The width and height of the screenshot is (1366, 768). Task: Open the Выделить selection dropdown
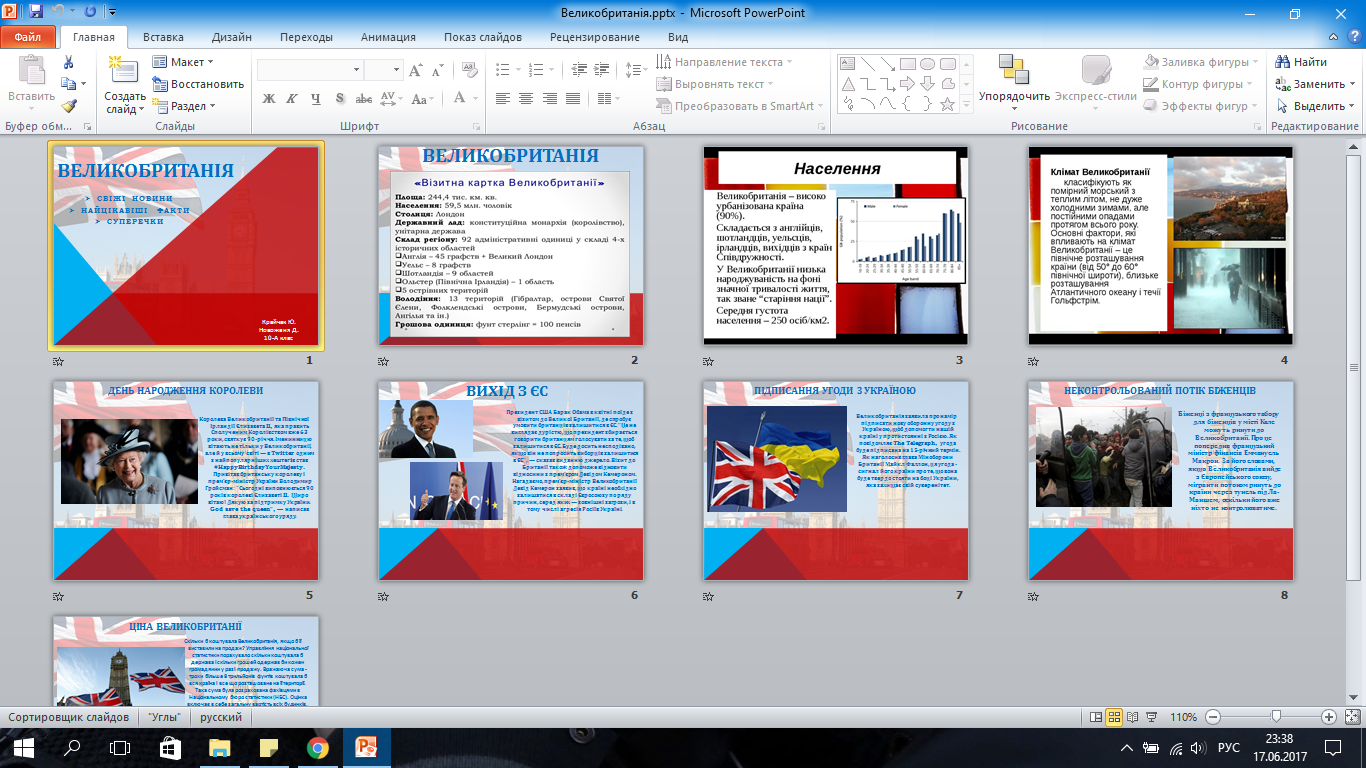click(1317, 106)
